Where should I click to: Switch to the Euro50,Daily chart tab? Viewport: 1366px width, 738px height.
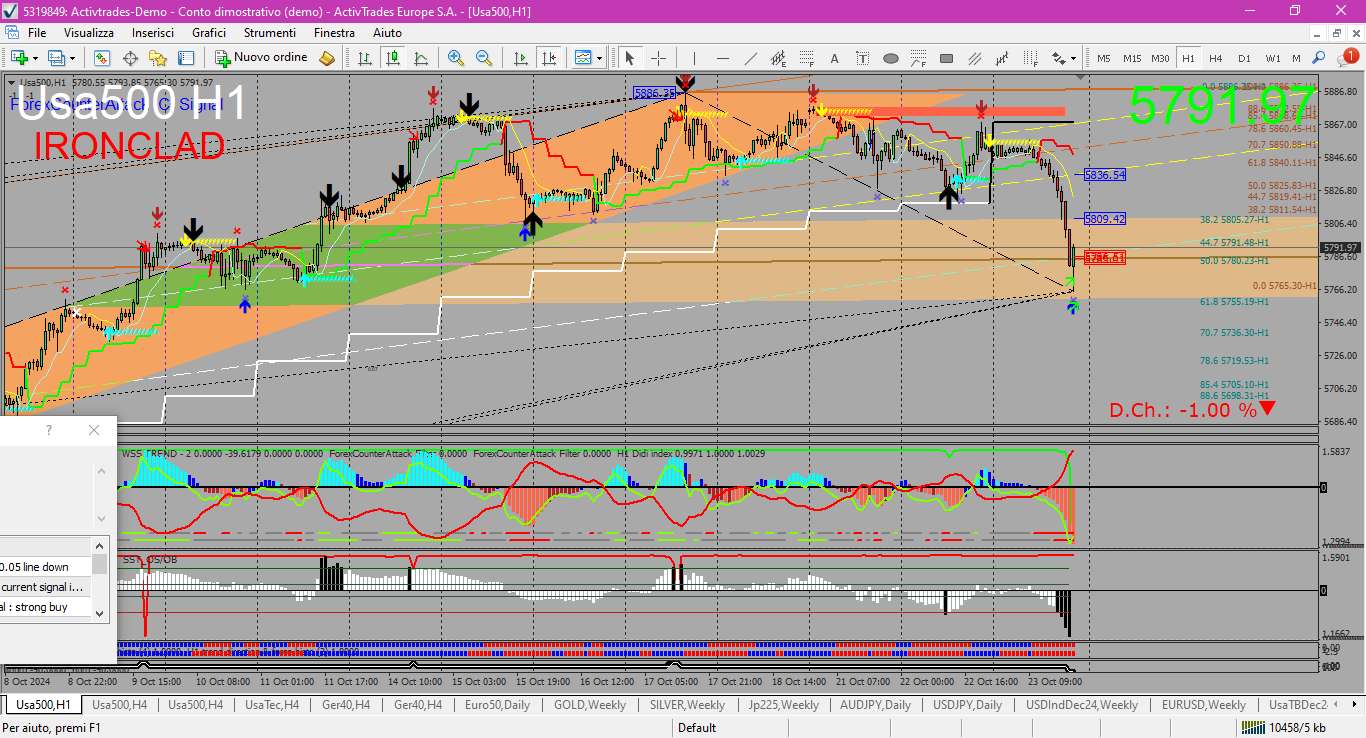[x=497, y=705]
